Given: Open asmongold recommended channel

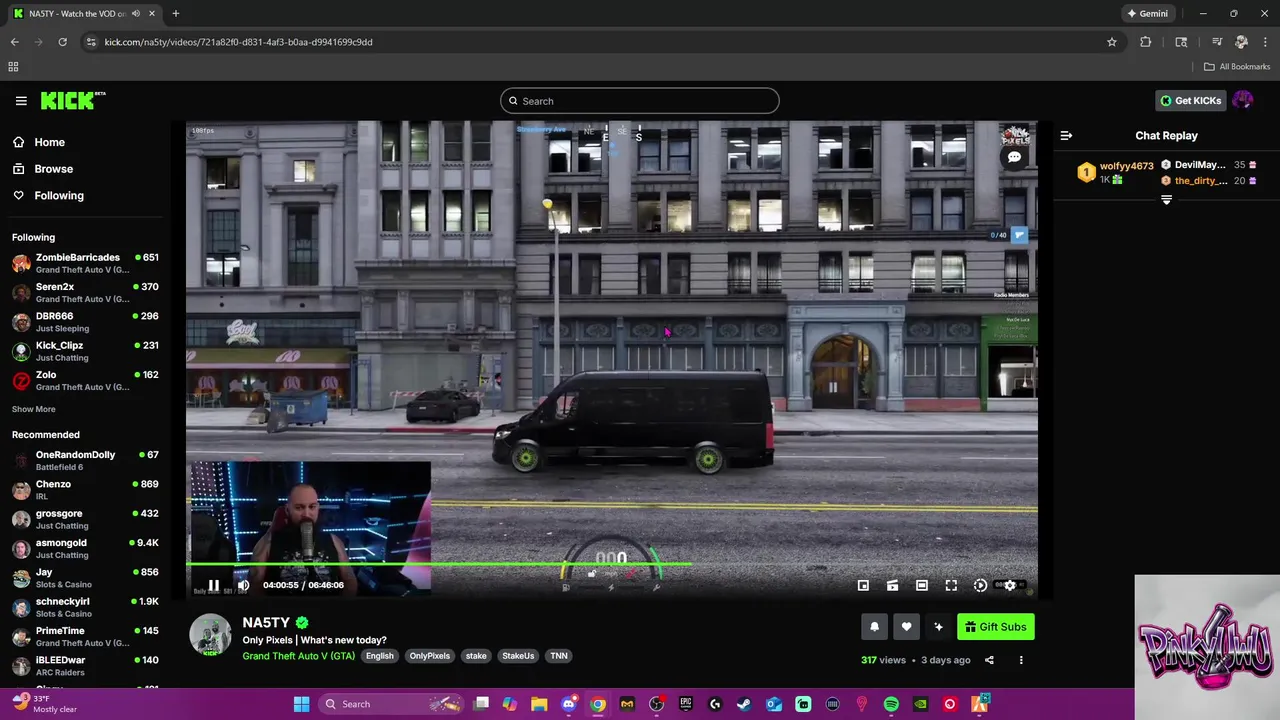Looking at the screenshot, I should [85, 549].
